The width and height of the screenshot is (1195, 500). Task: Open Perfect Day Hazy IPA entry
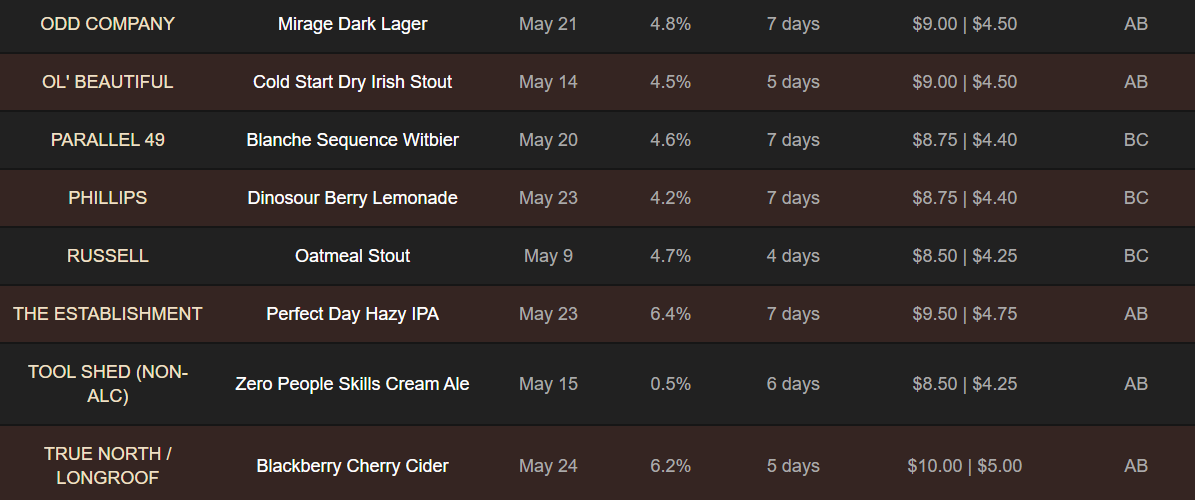(x=352, y=314)
